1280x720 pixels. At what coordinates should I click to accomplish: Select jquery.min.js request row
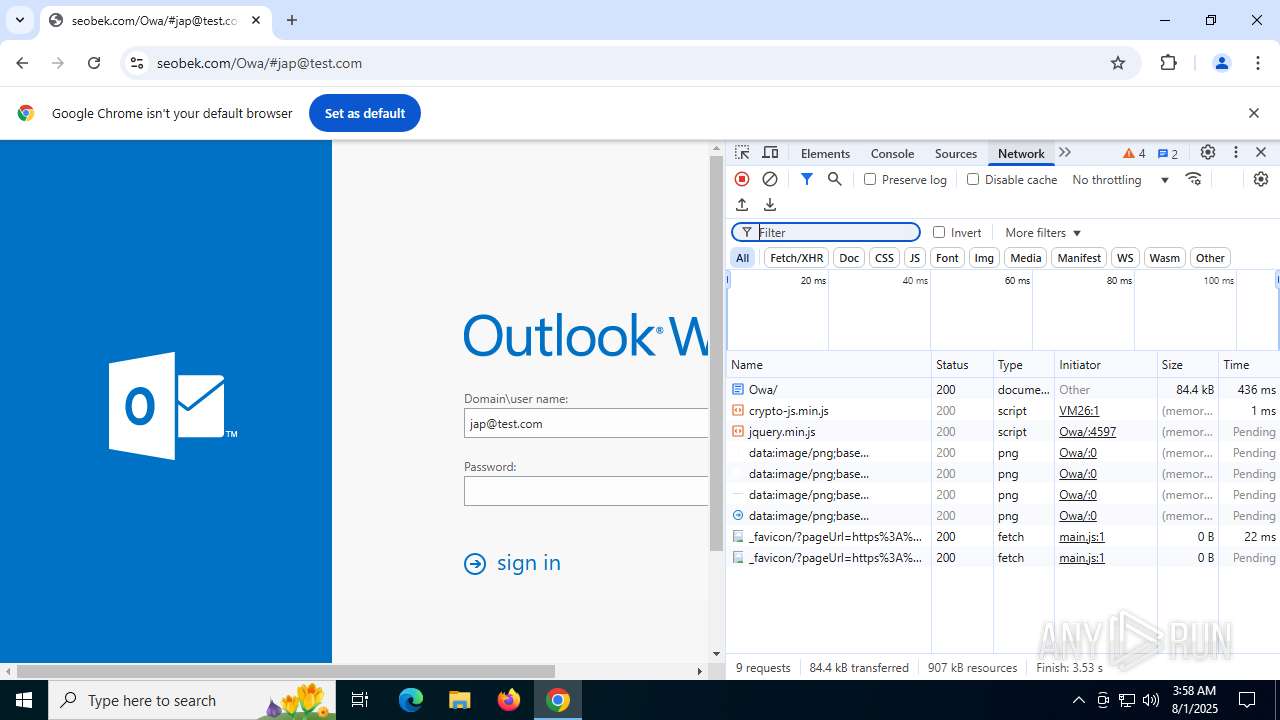(x=1003, y=432)
